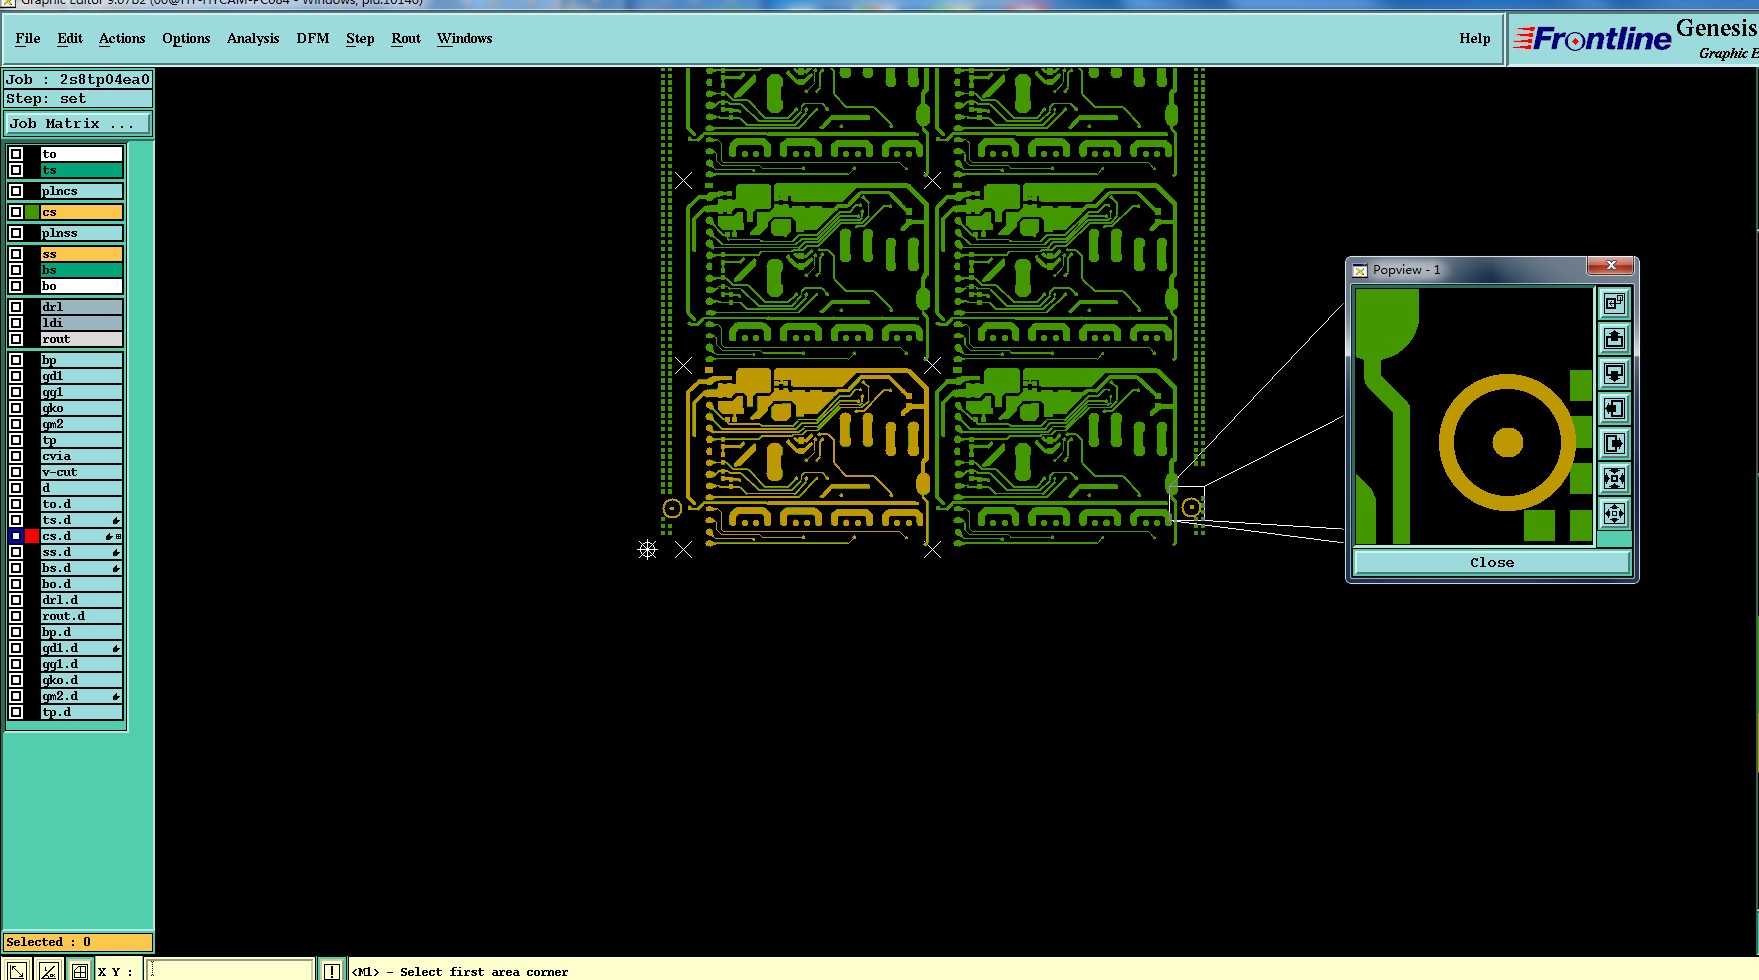Click the X Y coordinate input field
1759x980 pixels.
(229, 970)
